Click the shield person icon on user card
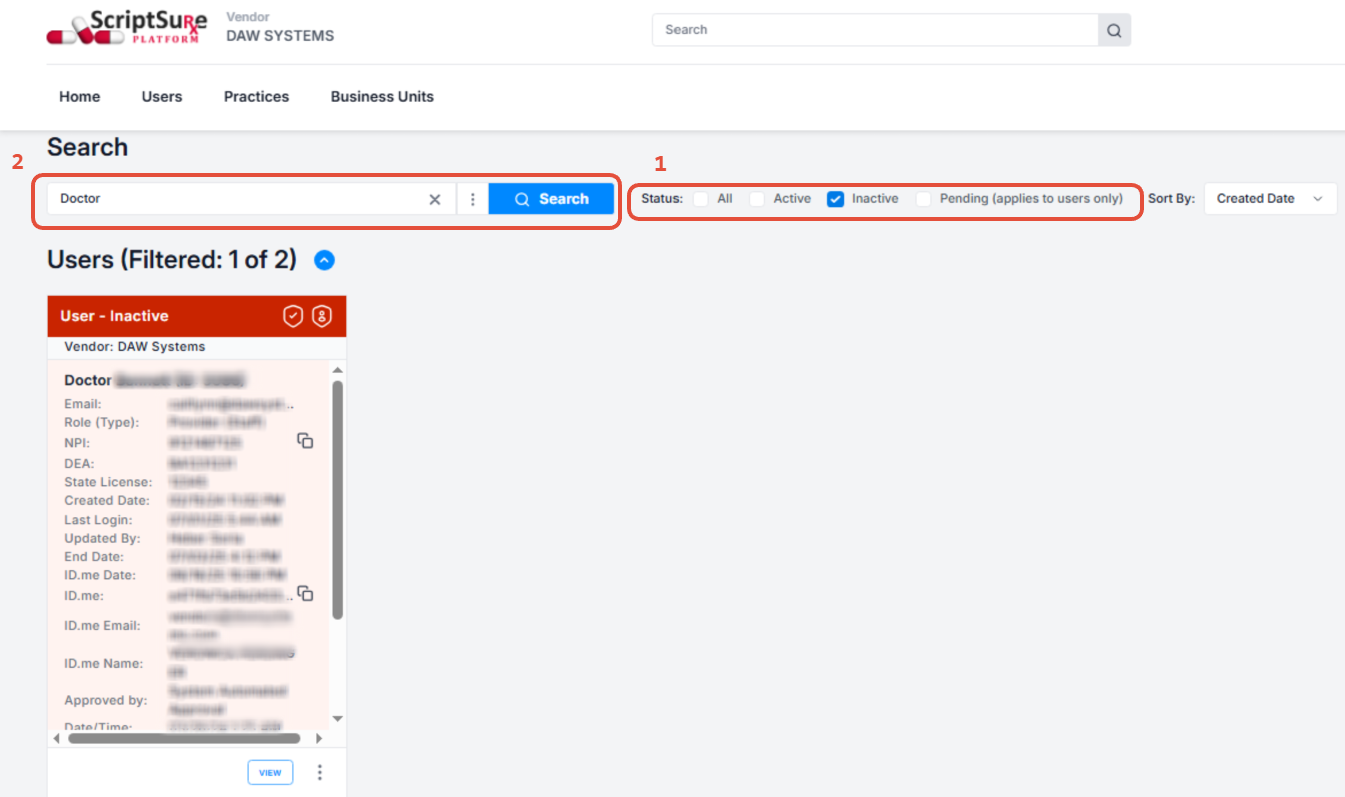 pyautogui.click(x=322, y=316)
